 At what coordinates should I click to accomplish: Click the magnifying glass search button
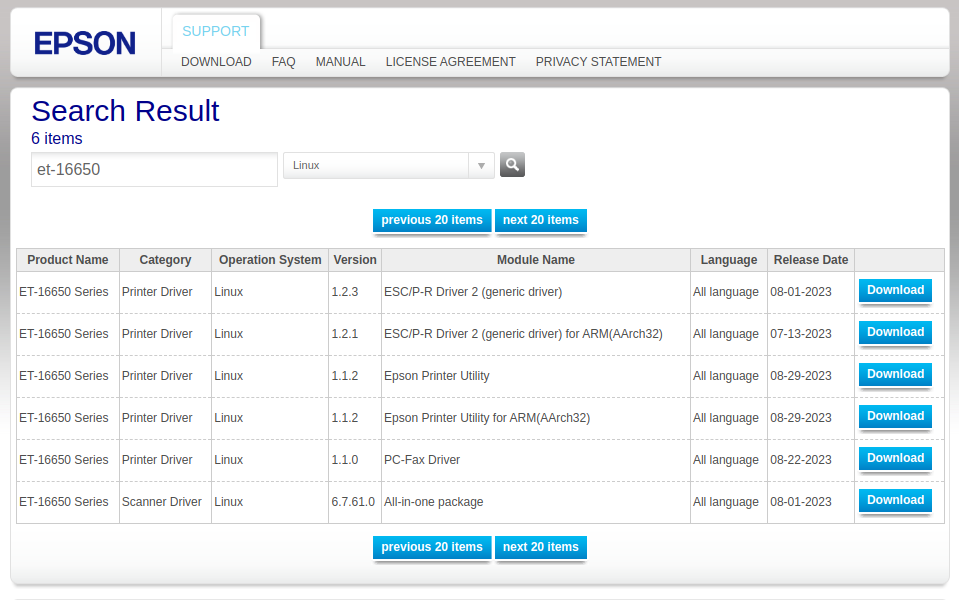pyautogui.click(x=513, y=165)
